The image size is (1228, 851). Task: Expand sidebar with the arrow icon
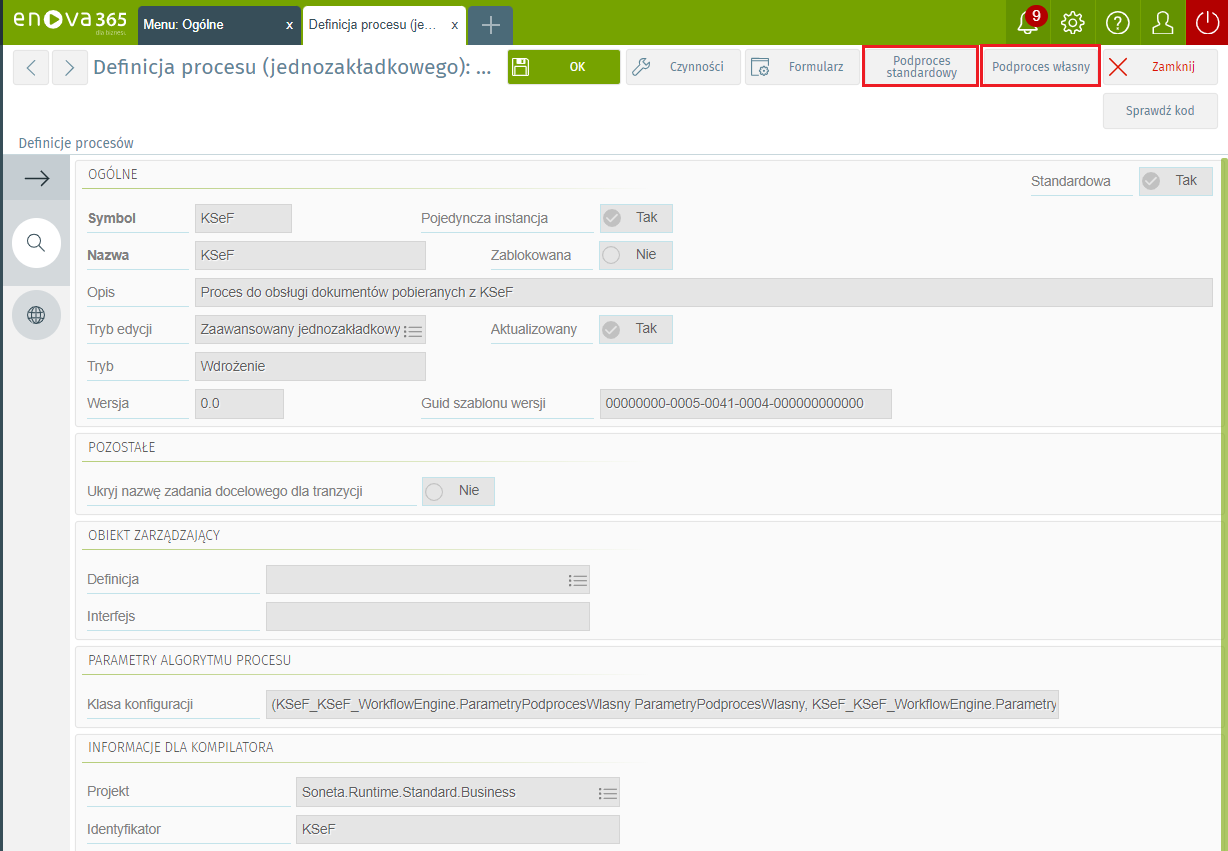[37, 179]
